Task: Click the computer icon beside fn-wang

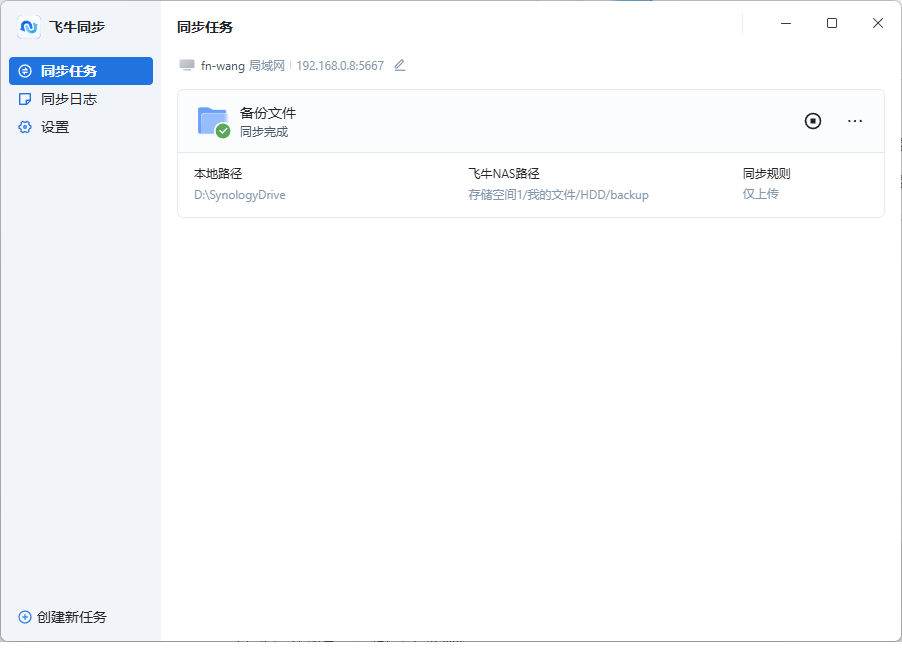Action: point(186,65)
